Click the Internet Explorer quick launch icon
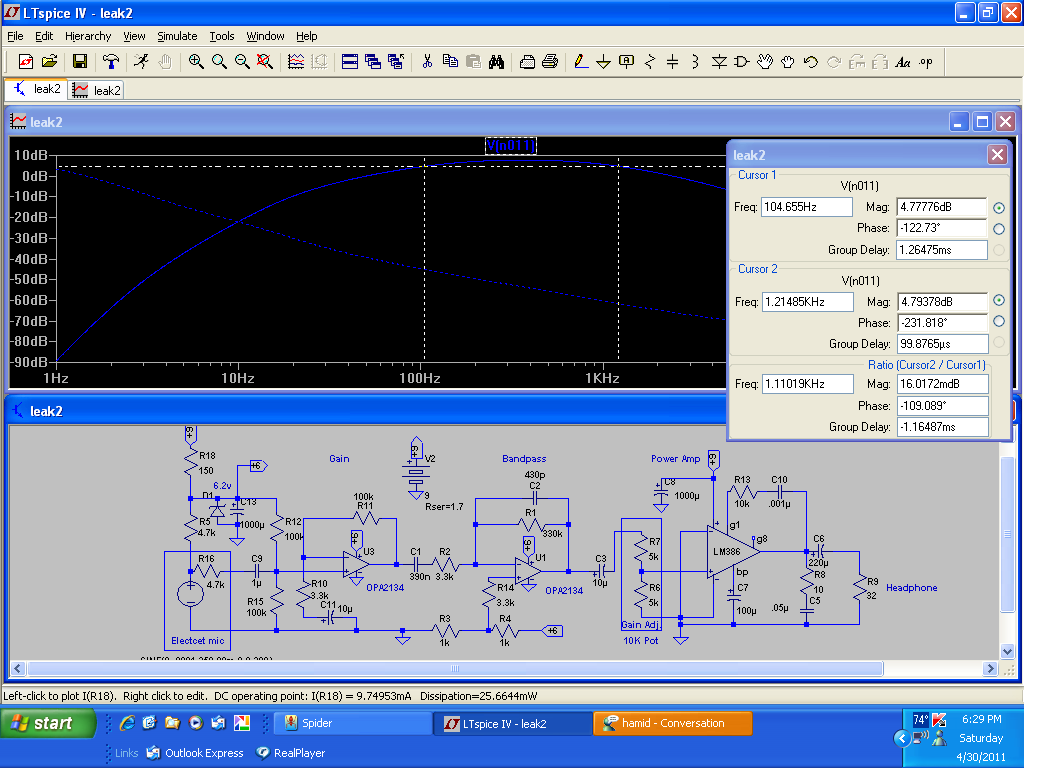 [126, 723]
